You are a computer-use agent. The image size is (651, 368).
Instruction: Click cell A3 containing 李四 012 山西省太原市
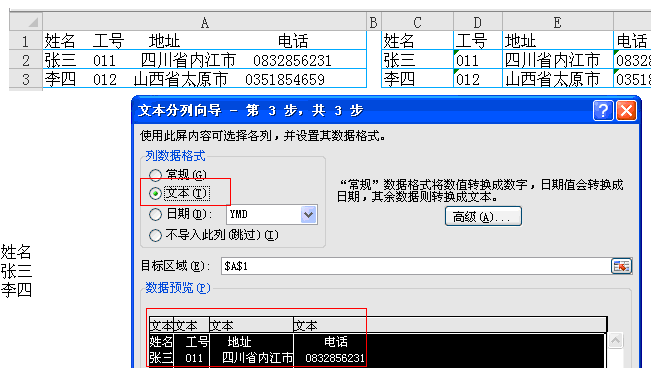click(205, 78)
